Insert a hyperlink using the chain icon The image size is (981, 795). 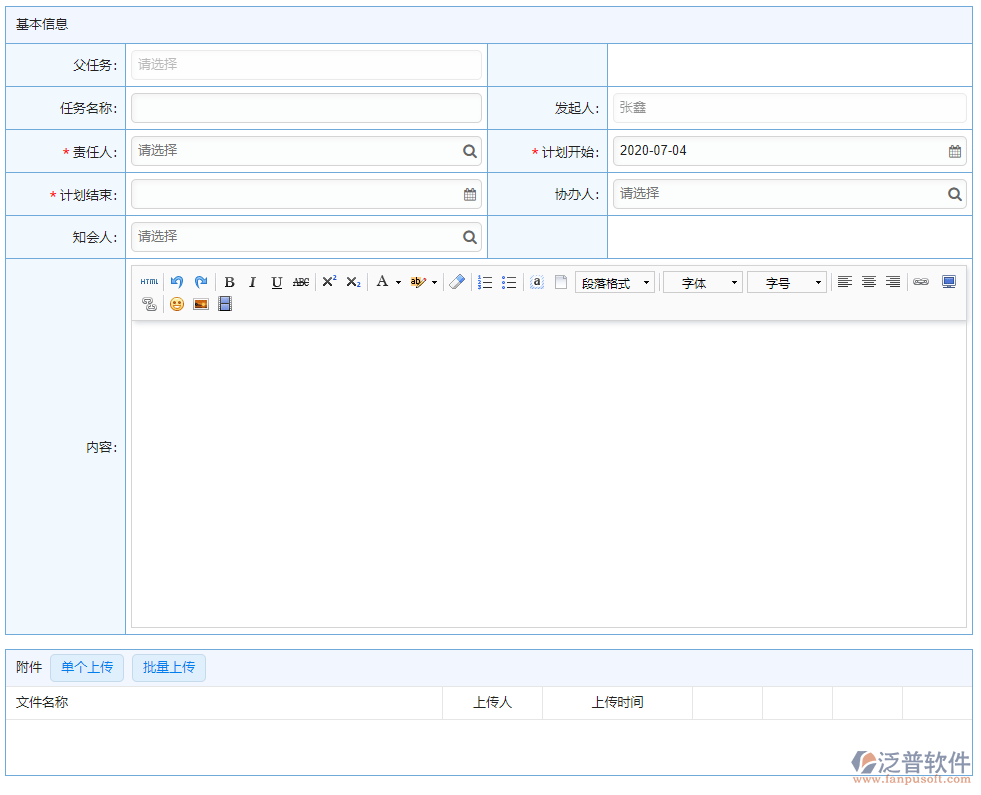(x=921, y=281)
